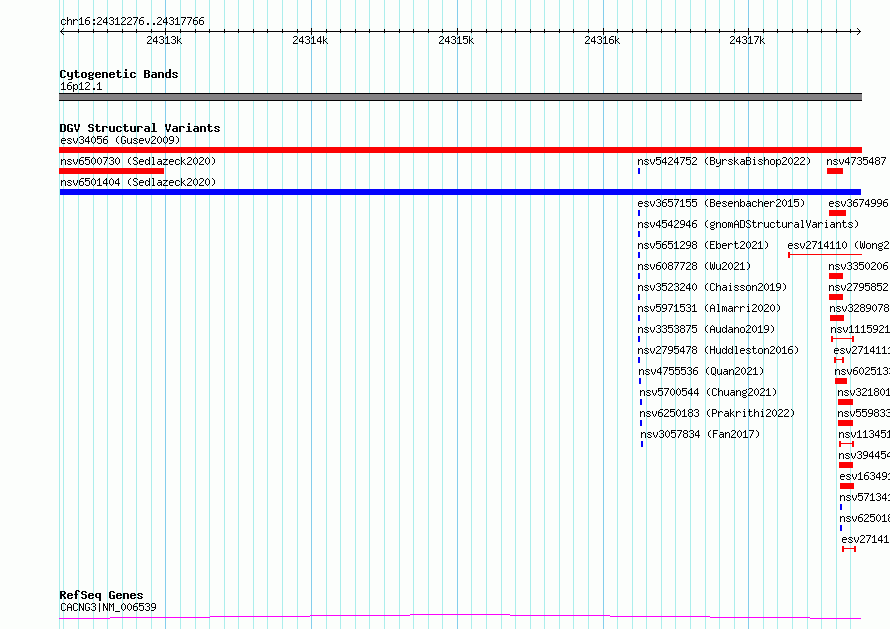Click the gray cytogenetic band bar
The width and height of the screenshot is (890, 629).
click(460, 97)
